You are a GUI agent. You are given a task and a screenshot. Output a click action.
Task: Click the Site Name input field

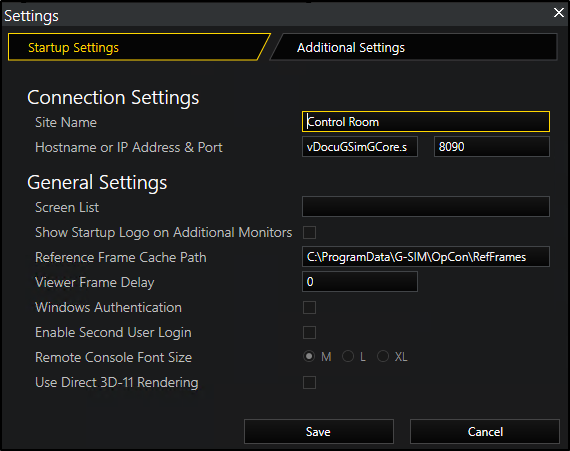coord(426,122)
